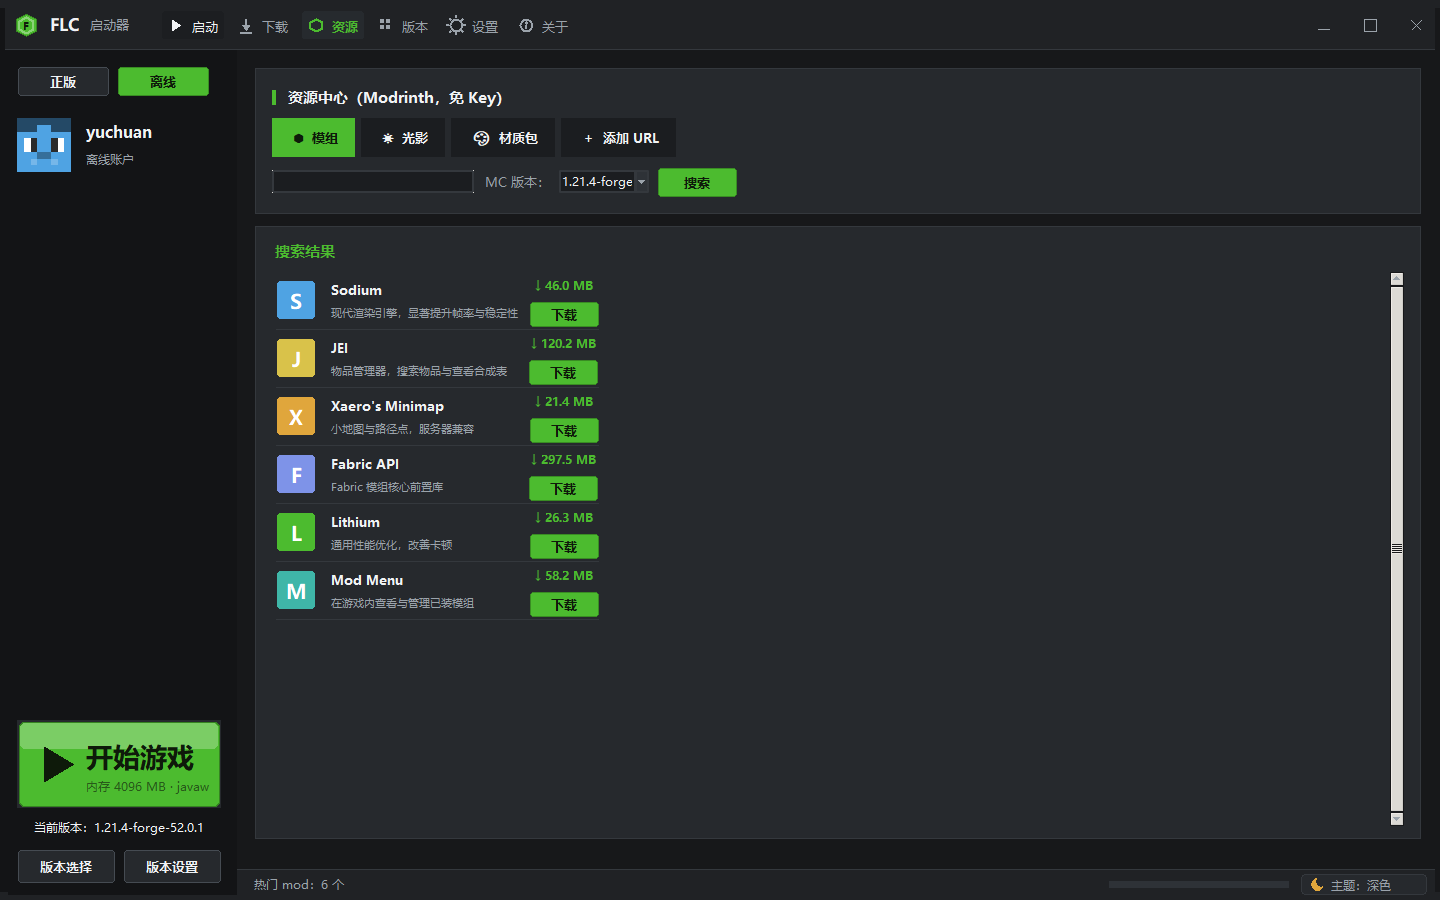Click the results scrollbar up arrow
Image resolution: width=1440 pixels, height=900 pixels.
coord(1397,279)
